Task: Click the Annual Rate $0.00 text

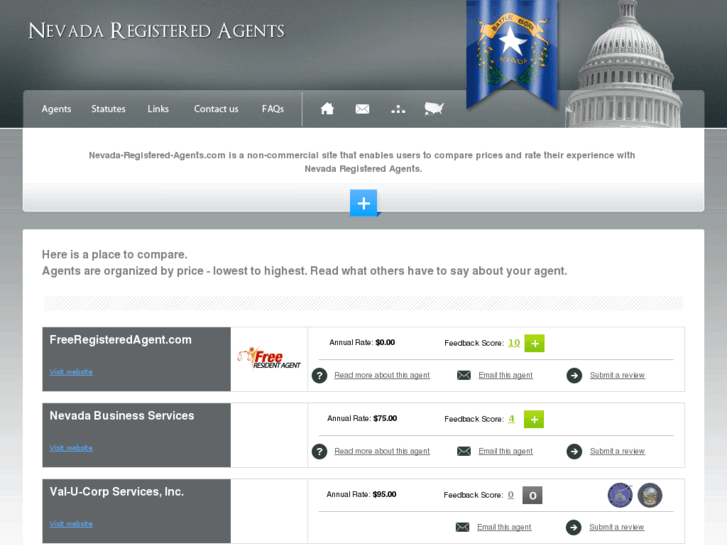Action: [362, 343]
